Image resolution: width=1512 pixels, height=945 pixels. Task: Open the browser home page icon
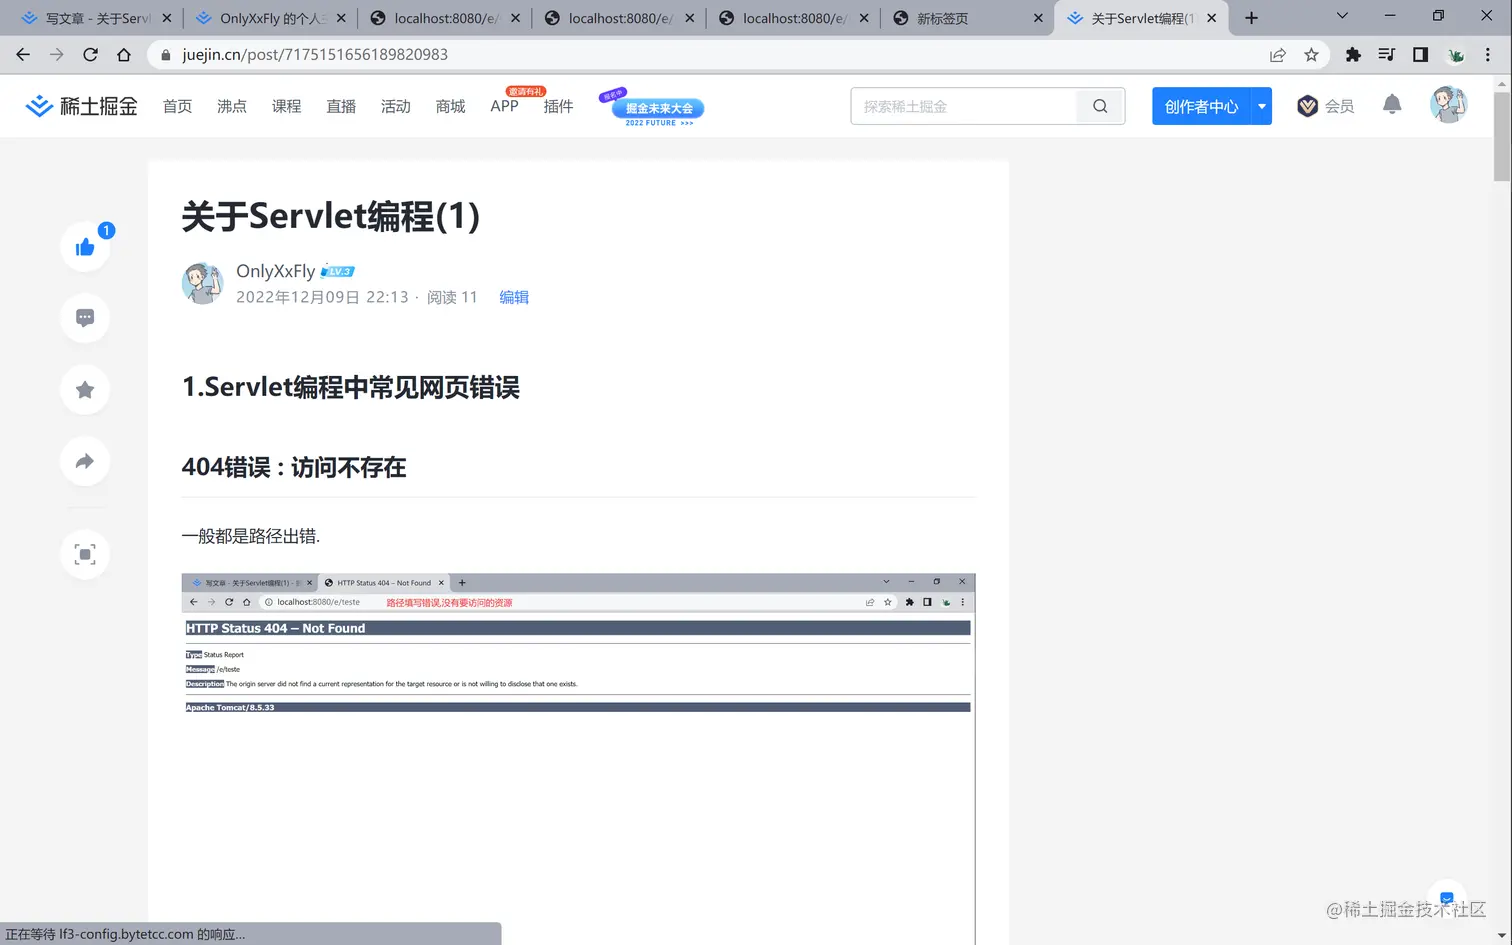[124, 55]
